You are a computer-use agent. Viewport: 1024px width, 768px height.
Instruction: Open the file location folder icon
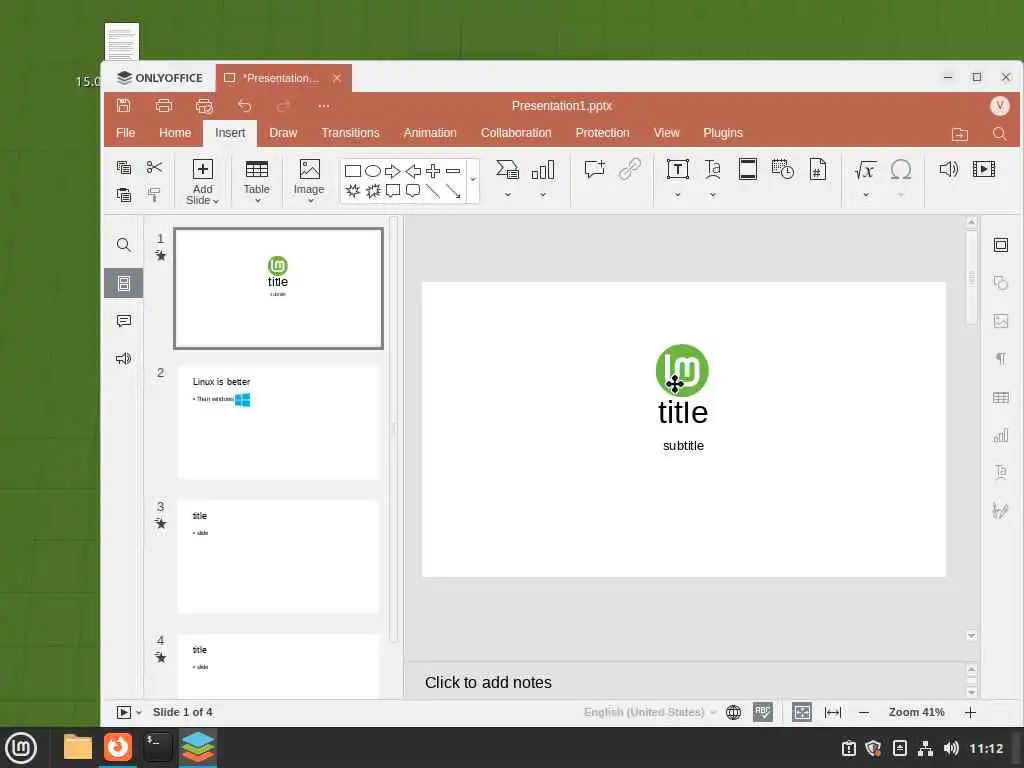(960, 134)
